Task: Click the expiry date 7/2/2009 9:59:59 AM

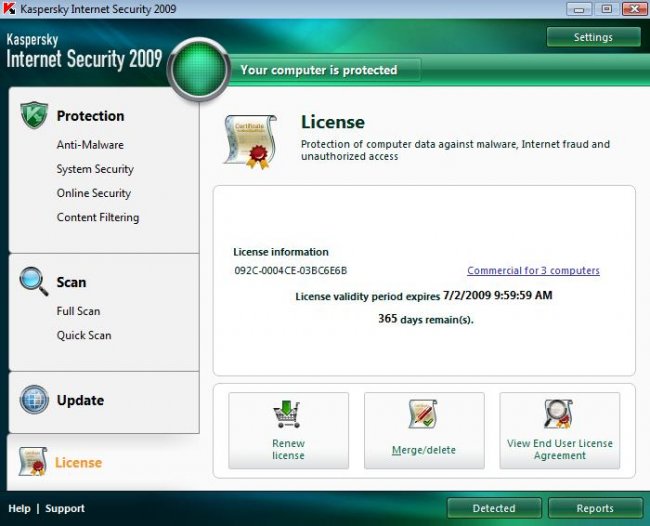Action: [497, 295]
